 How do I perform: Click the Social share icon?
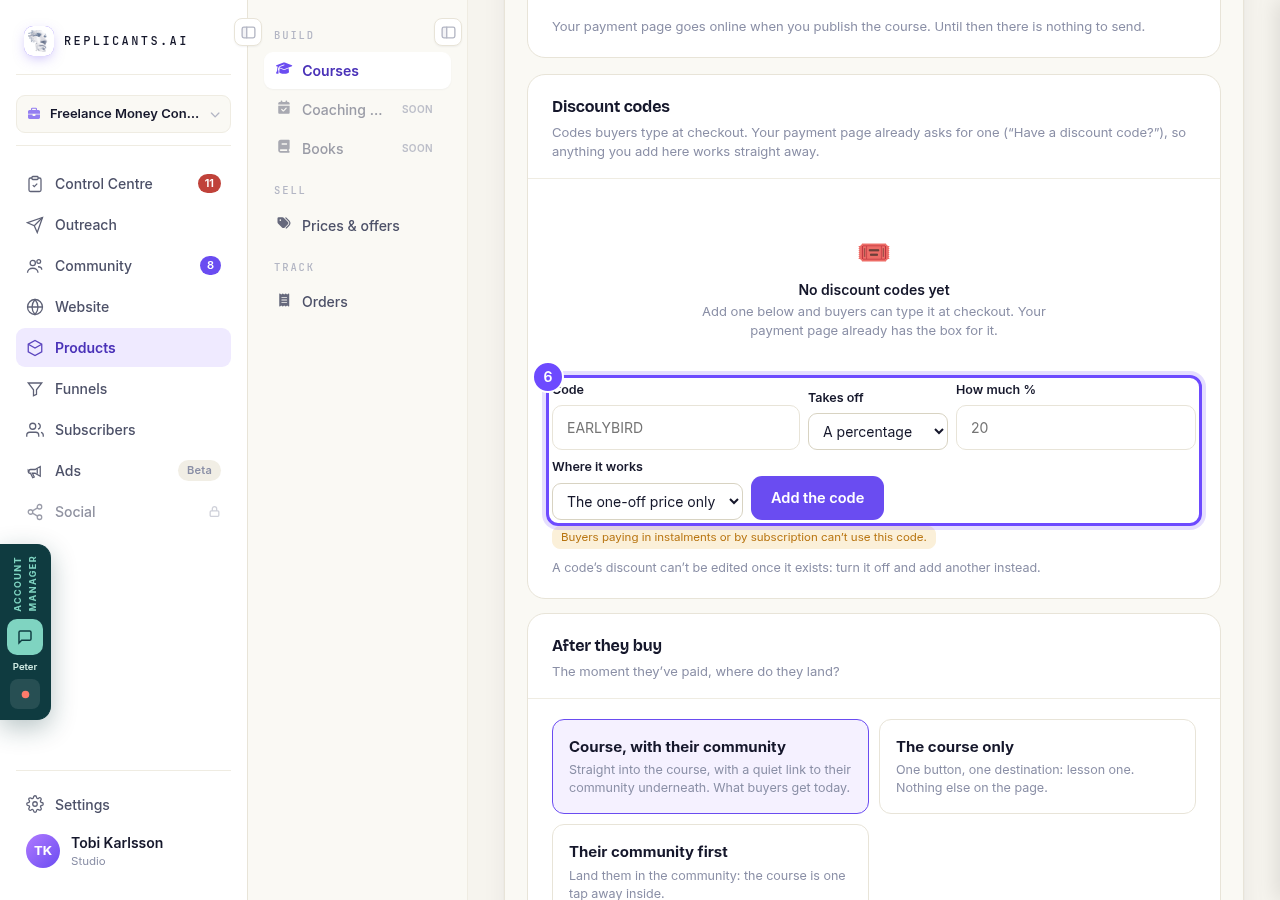coord(35,512)
